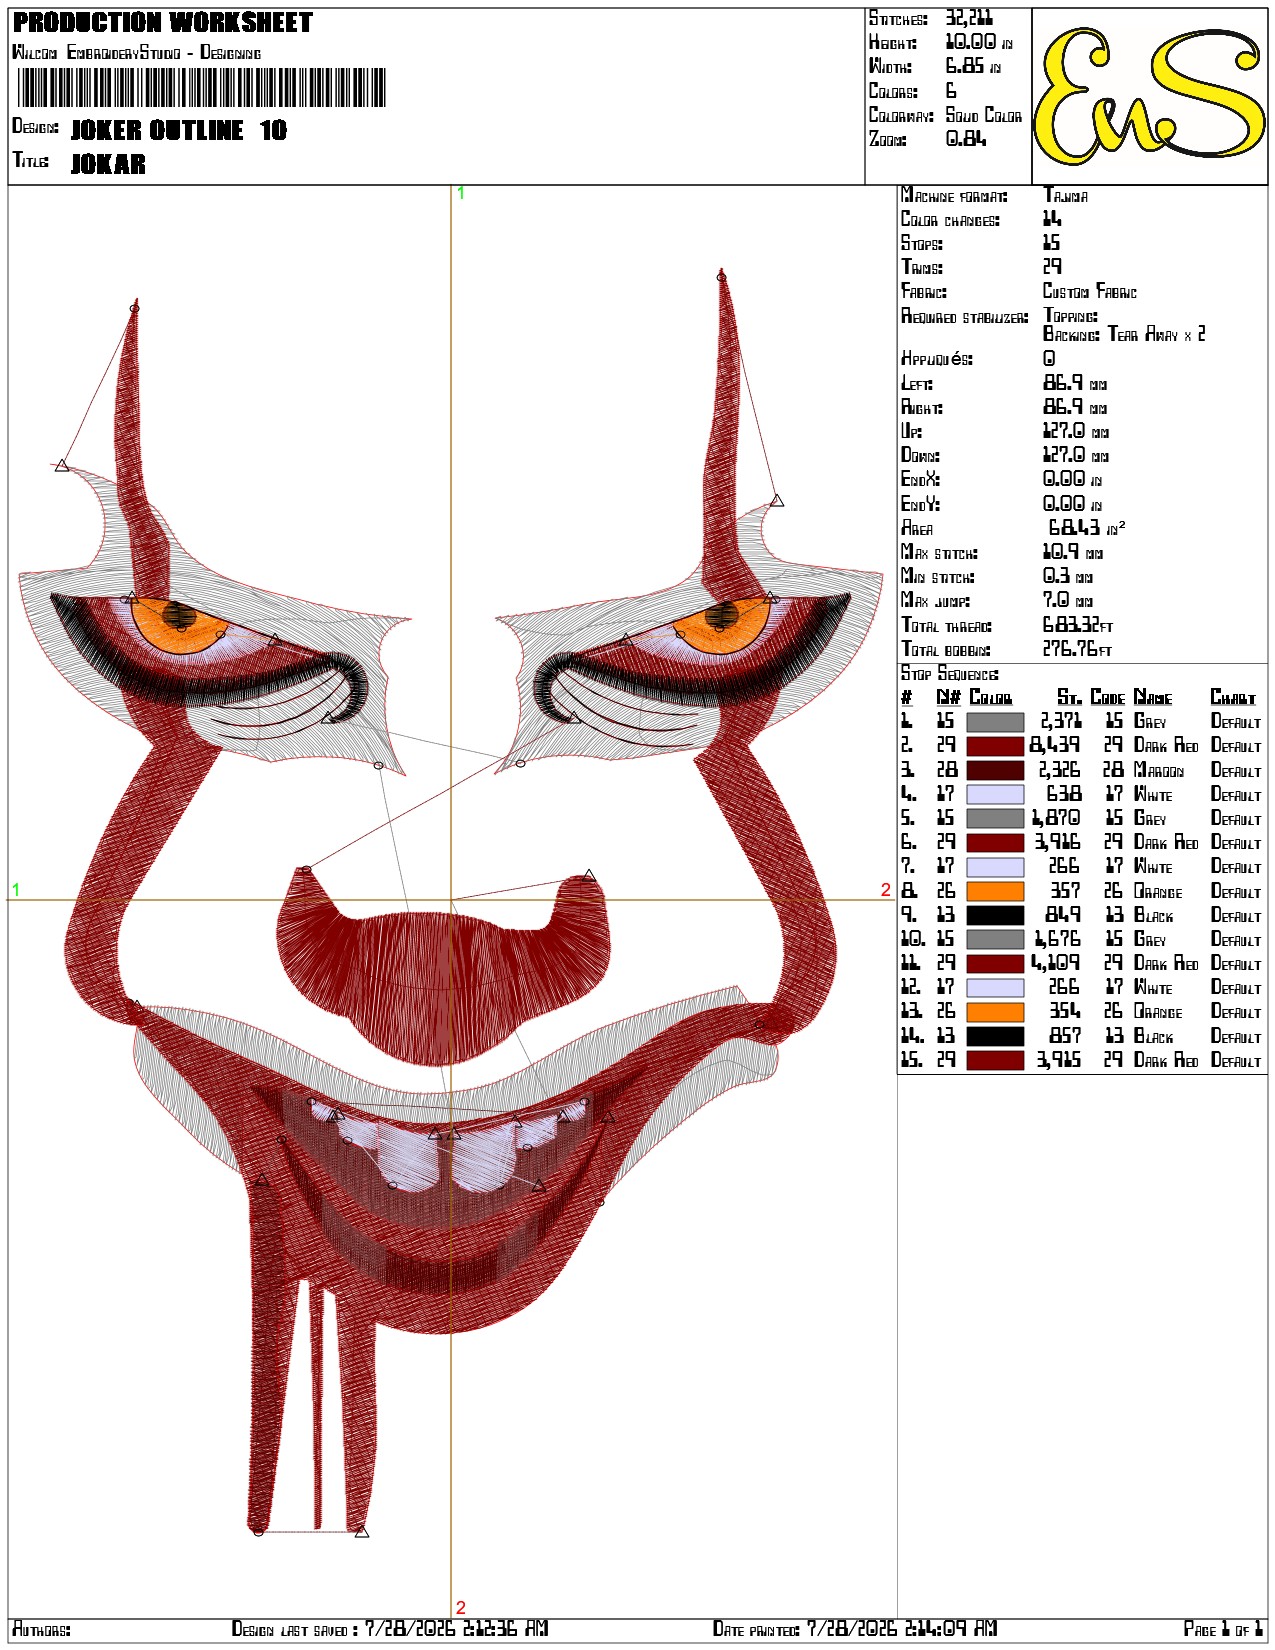Click the red axis marker '2' at right of the crosshair
The width and height of the screenshot is (1275, 1650).
click(885, 890)
